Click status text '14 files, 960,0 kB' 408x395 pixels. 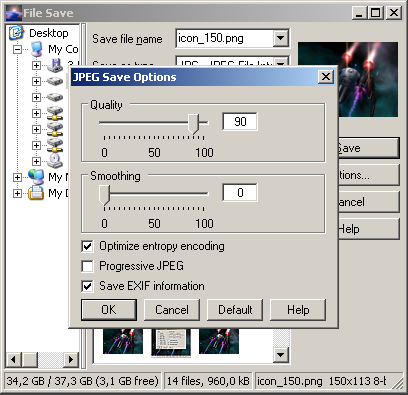(x=208, y=381)
